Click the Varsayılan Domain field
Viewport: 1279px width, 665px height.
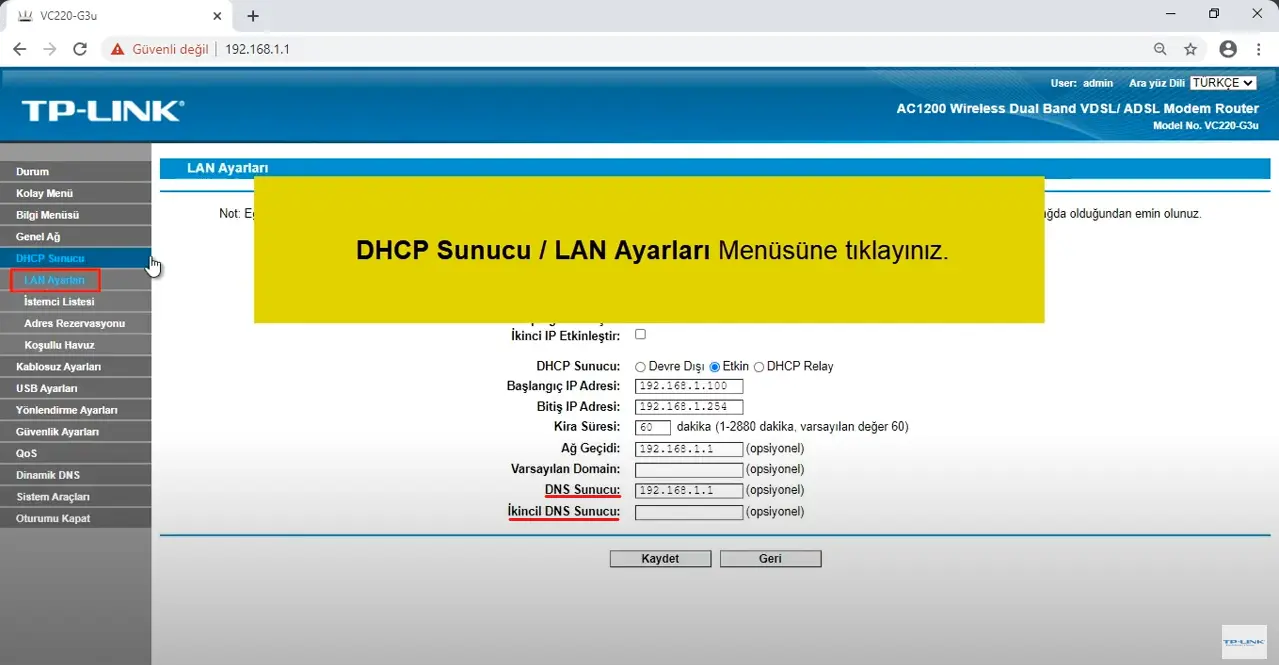coord(689,470)
